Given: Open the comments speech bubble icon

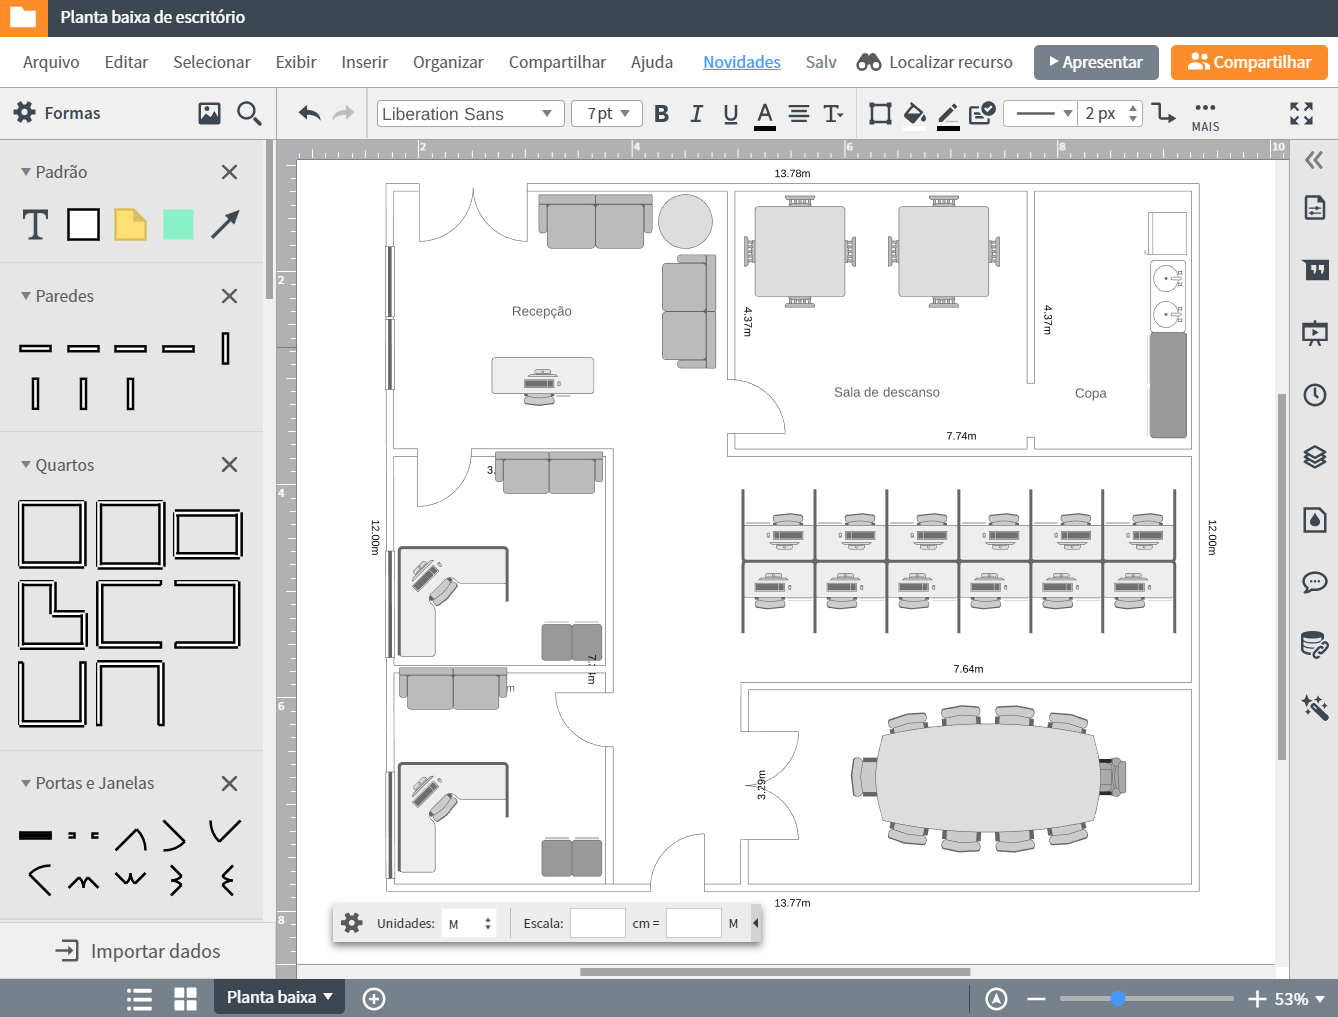Looking at the screenshot, I should [1314, 582].
